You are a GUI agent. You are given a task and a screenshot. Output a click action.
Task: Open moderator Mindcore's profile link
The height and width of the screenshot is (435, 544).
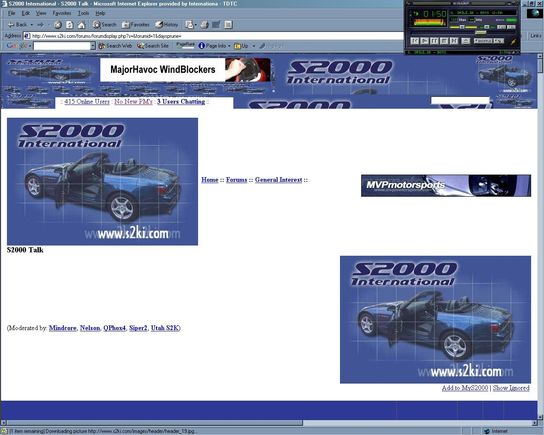(62, 328)
